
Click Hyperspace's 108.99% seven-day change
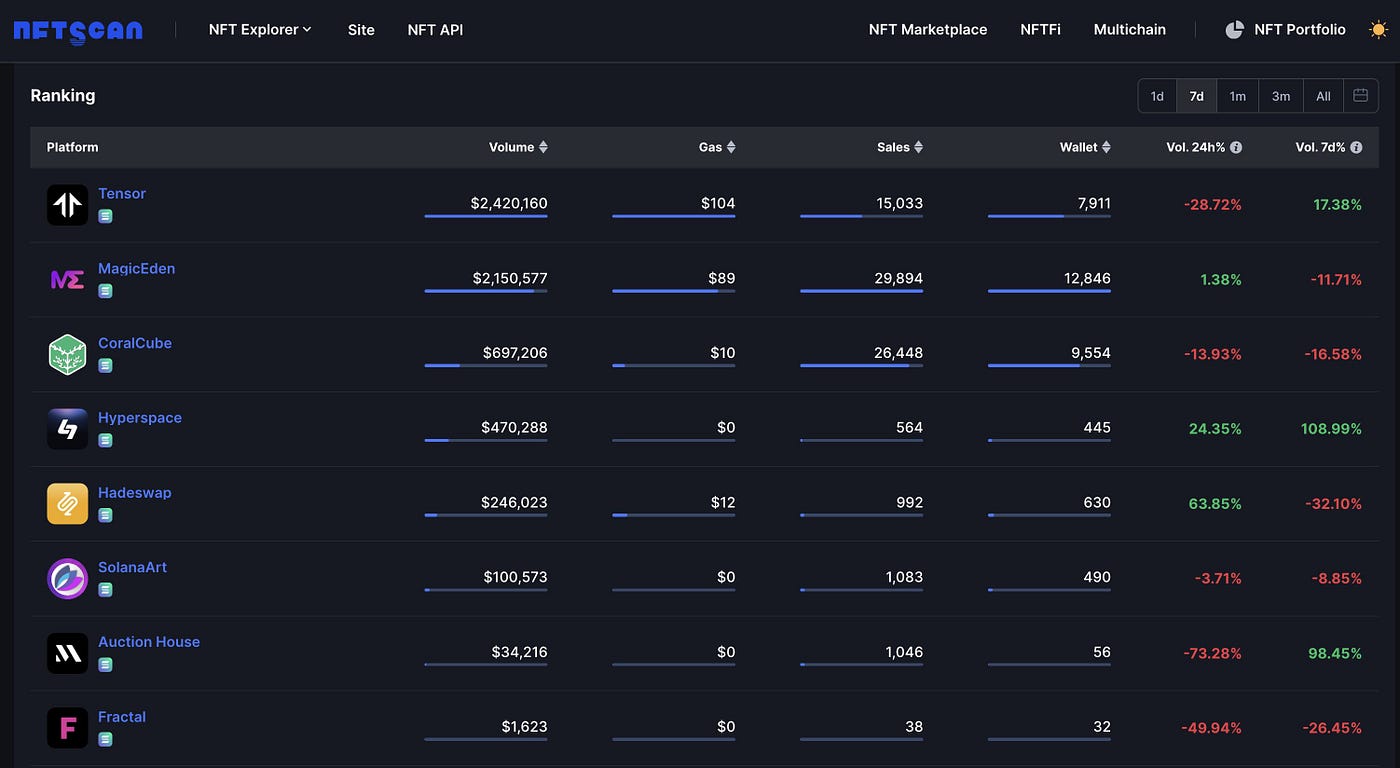point(1331,429)
